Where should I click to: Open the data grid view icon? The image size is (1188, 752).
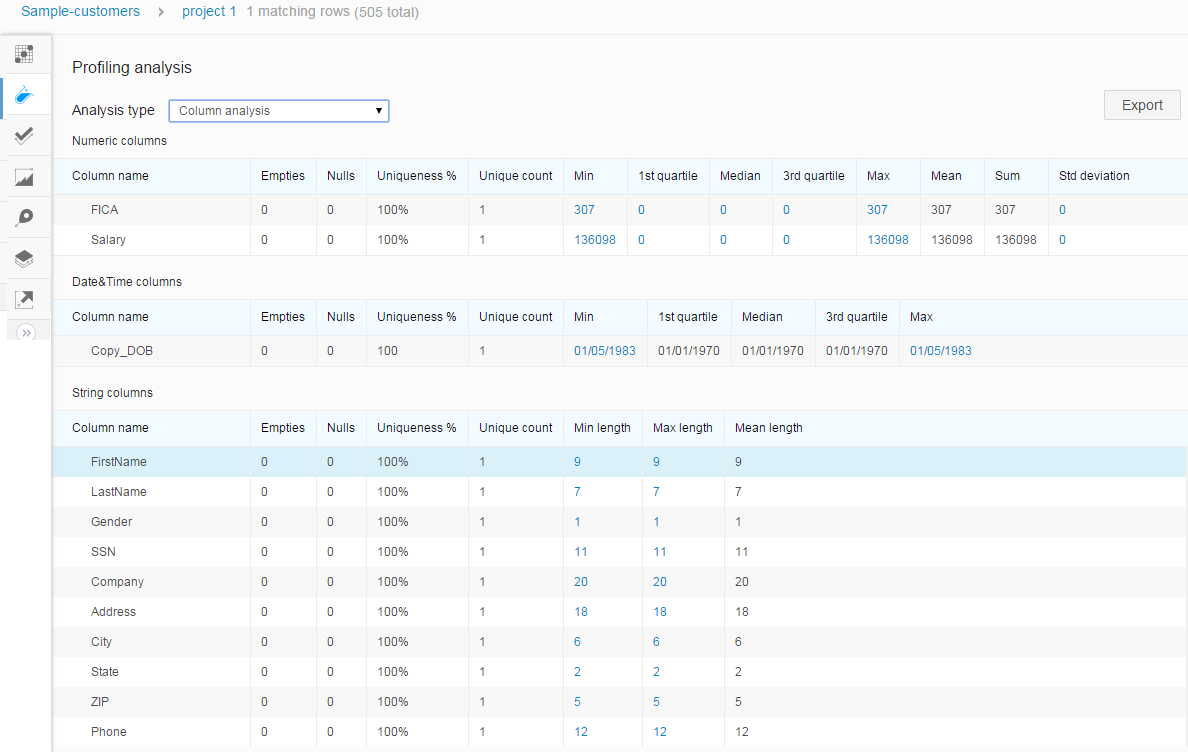(x=25, y=54)
